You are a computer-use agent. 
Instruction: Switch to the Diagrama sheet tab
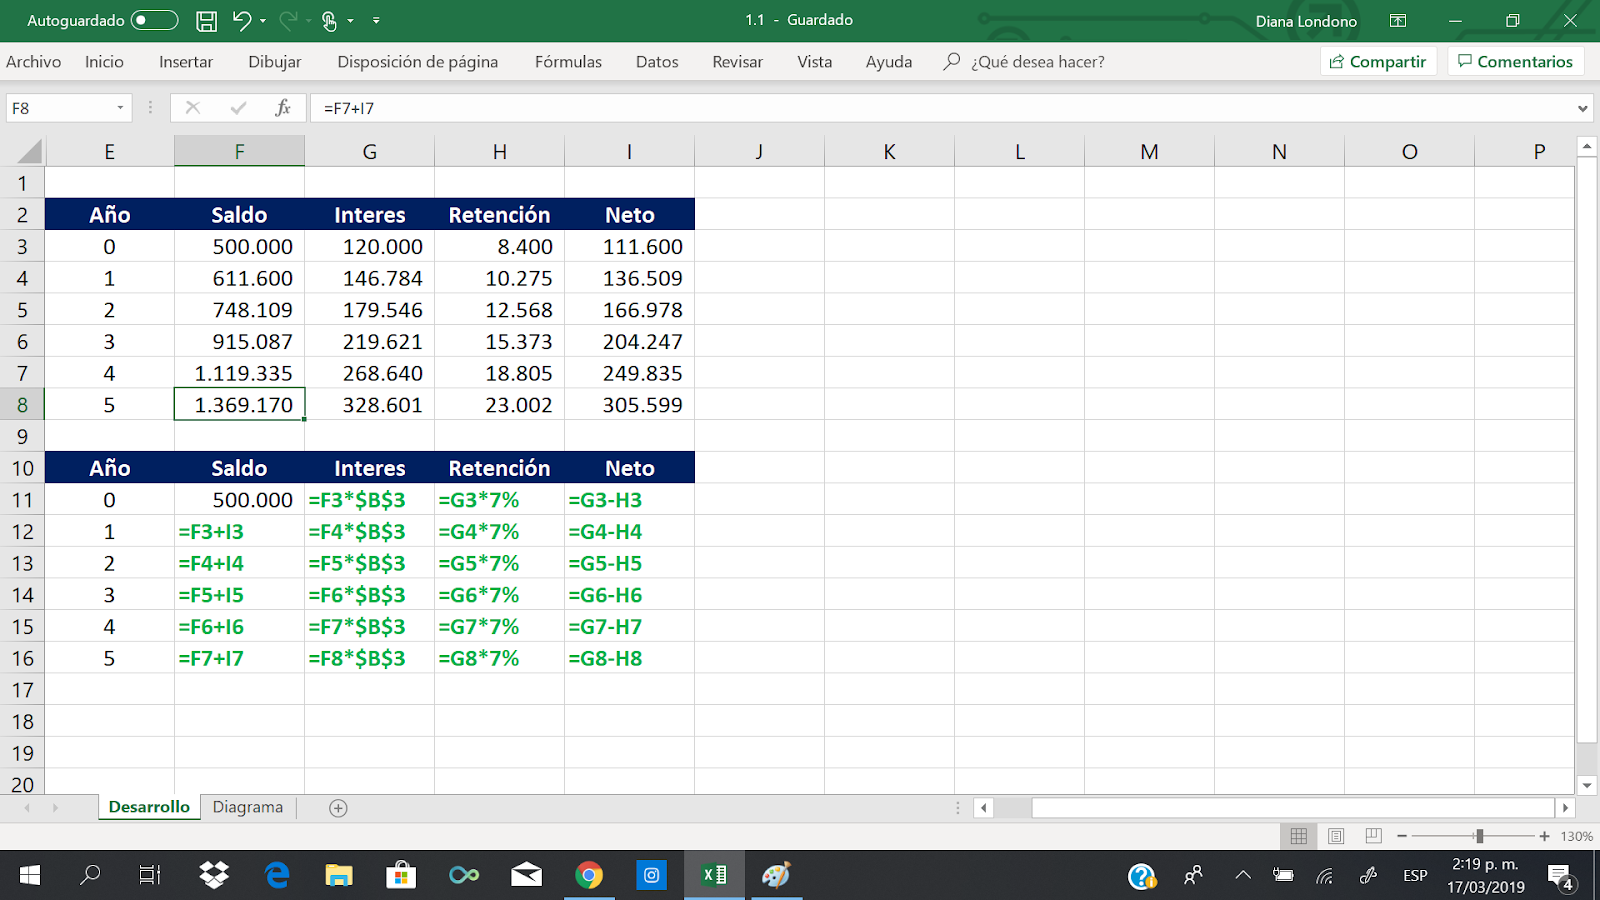(x=247, y=807)
